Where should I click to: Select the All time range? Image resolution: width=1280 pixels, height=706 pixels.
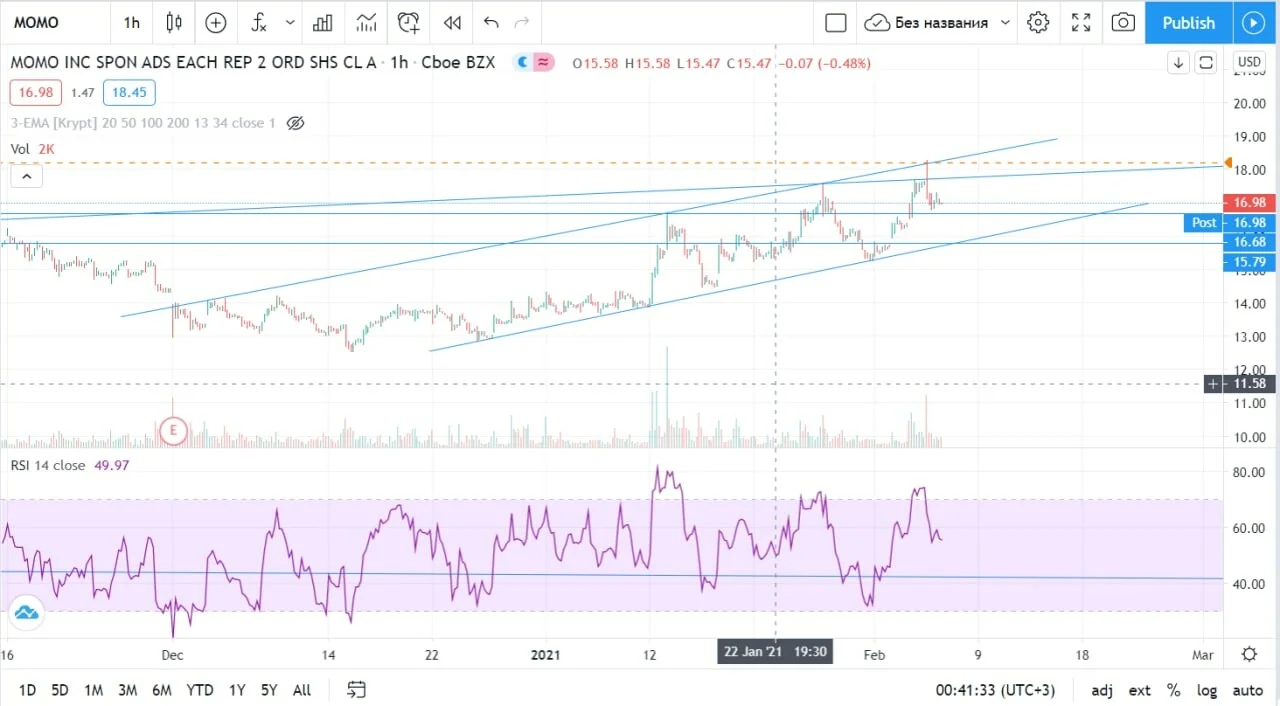click(301, 690)
